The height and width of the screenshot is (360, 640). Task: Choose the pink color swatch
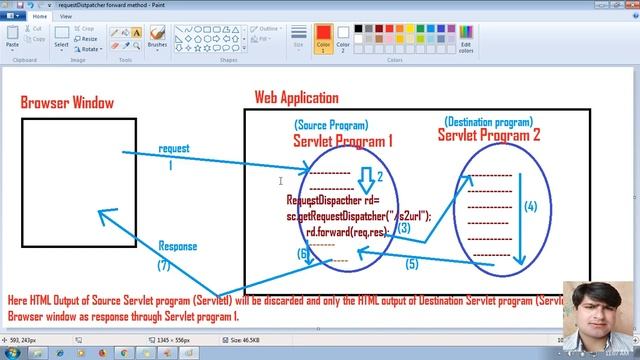[x=389, y=39]
